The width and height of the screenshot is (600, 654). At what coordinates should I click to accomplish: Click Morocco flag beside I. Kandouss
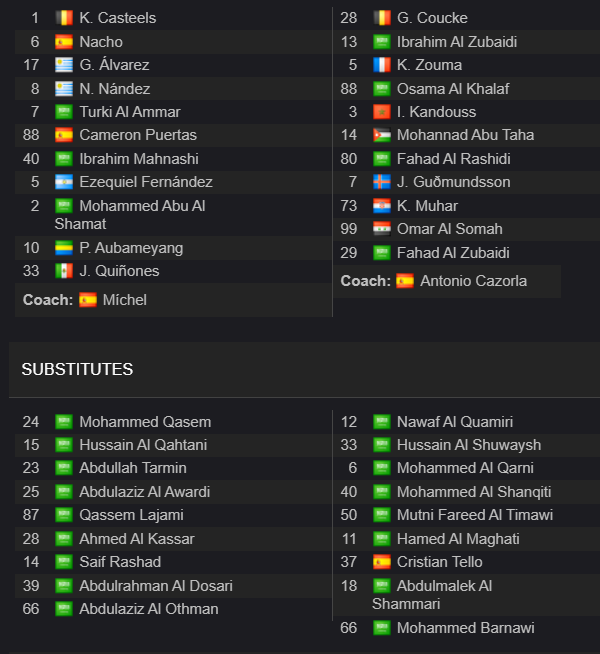[x=382, y=112]
